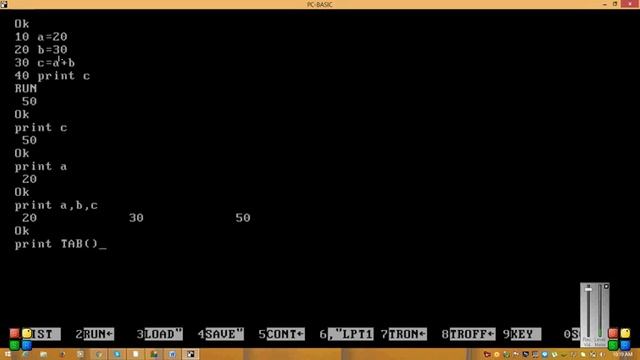Viewport: 640px width, 360px height.
Task: Click the taskbar clock
Action: [x=622, y=355]
